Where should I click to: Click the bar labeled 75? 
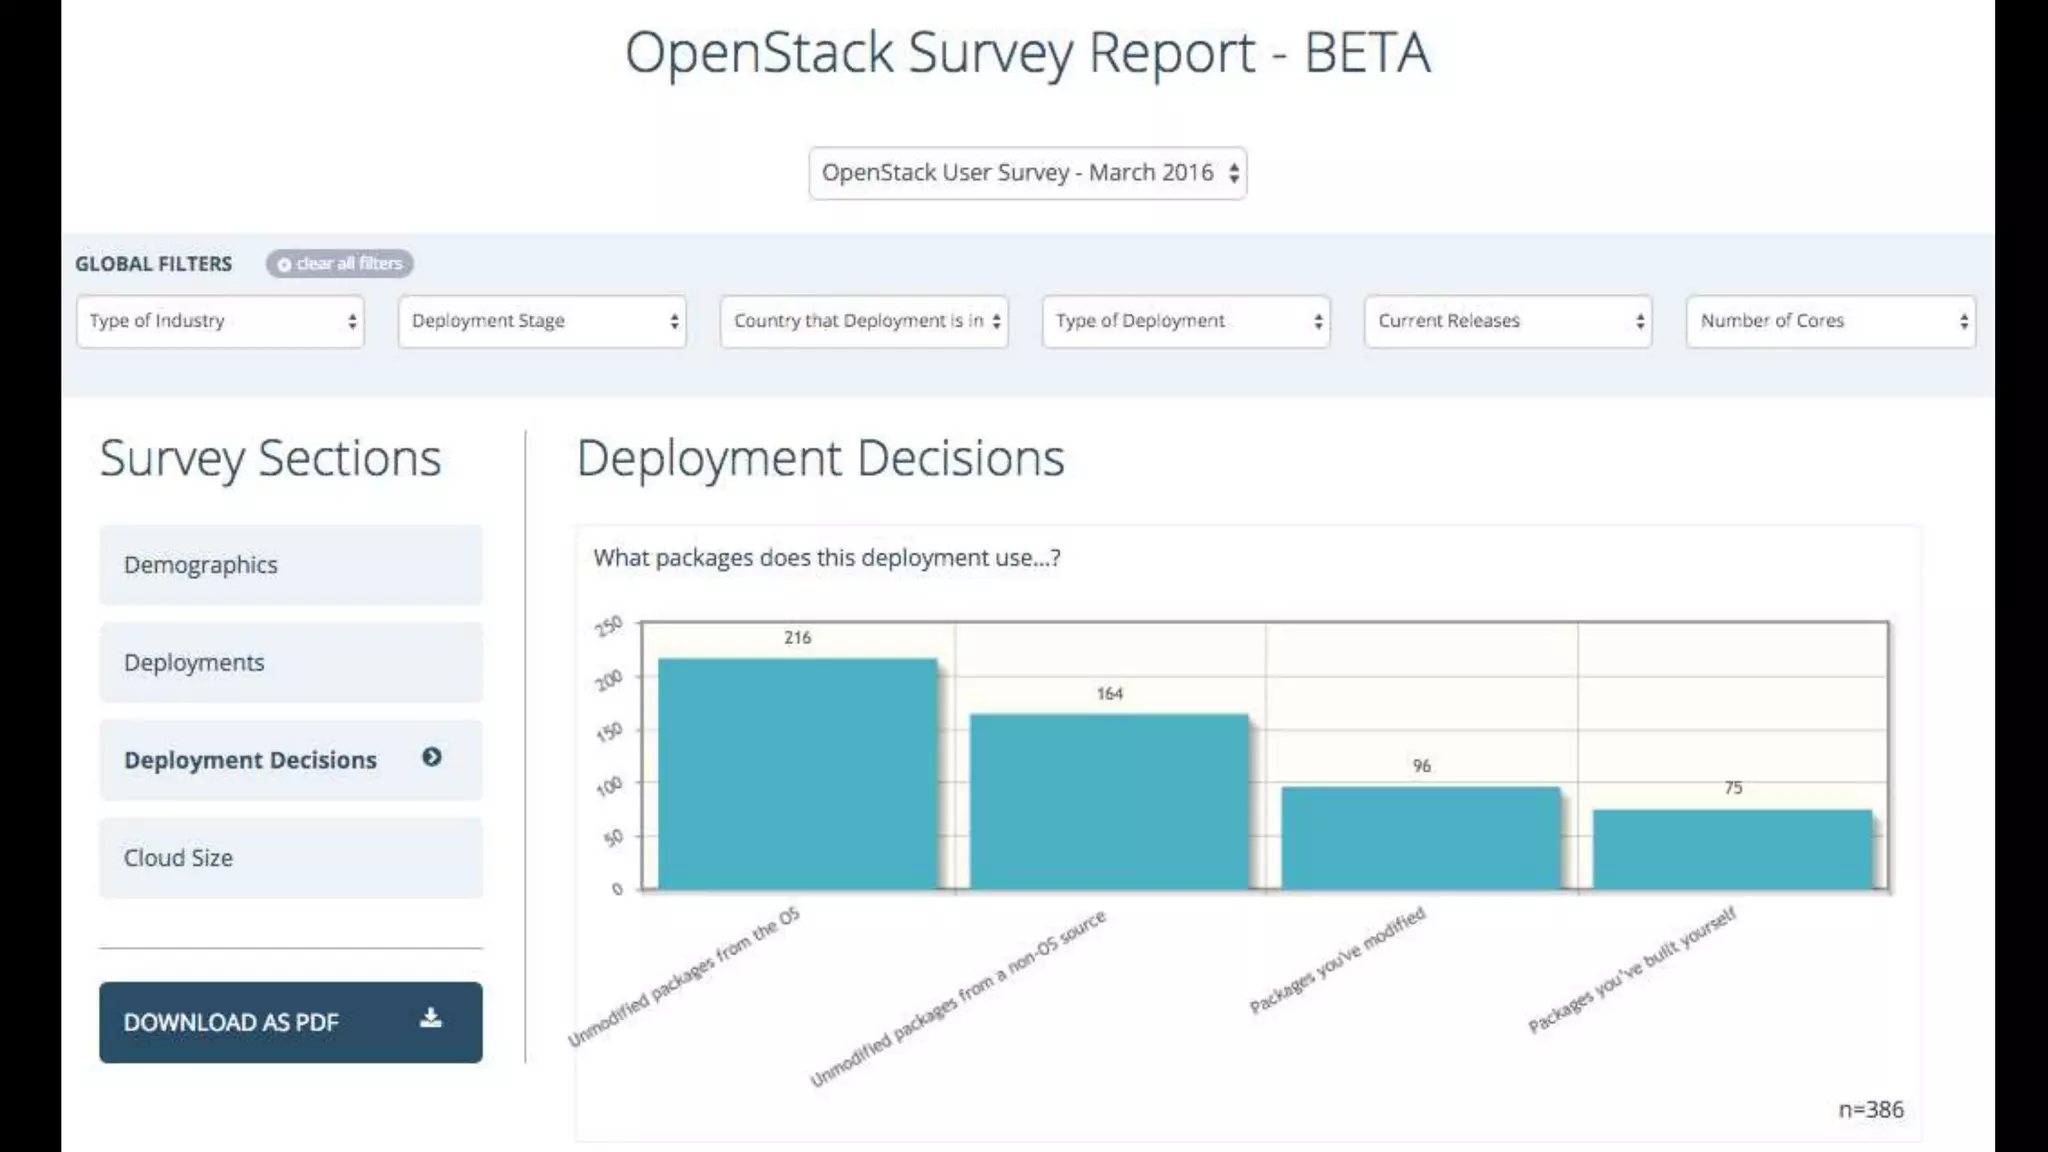(x=1732, y=849)
